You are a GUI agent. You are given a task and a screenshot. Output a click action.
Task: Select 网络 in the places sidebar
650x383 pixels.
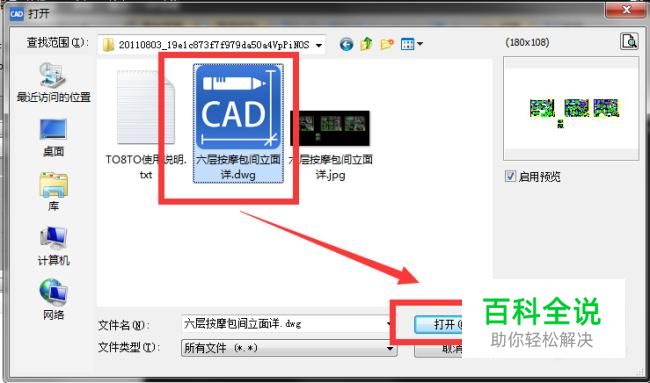point(53,300)
